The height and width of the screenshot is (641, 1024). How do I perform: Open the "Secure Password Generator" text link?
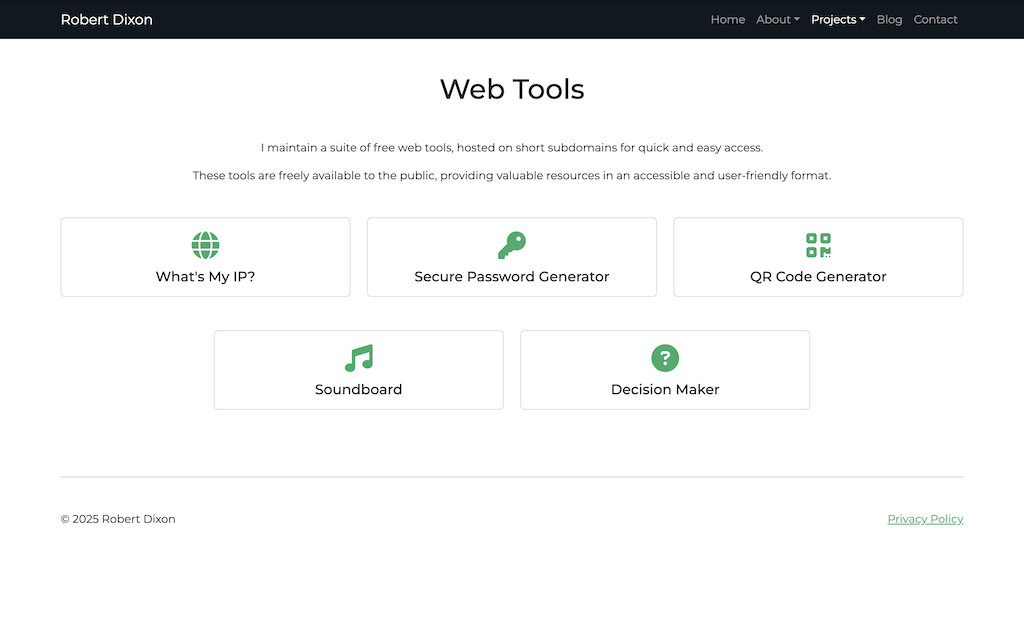(511, 277)
